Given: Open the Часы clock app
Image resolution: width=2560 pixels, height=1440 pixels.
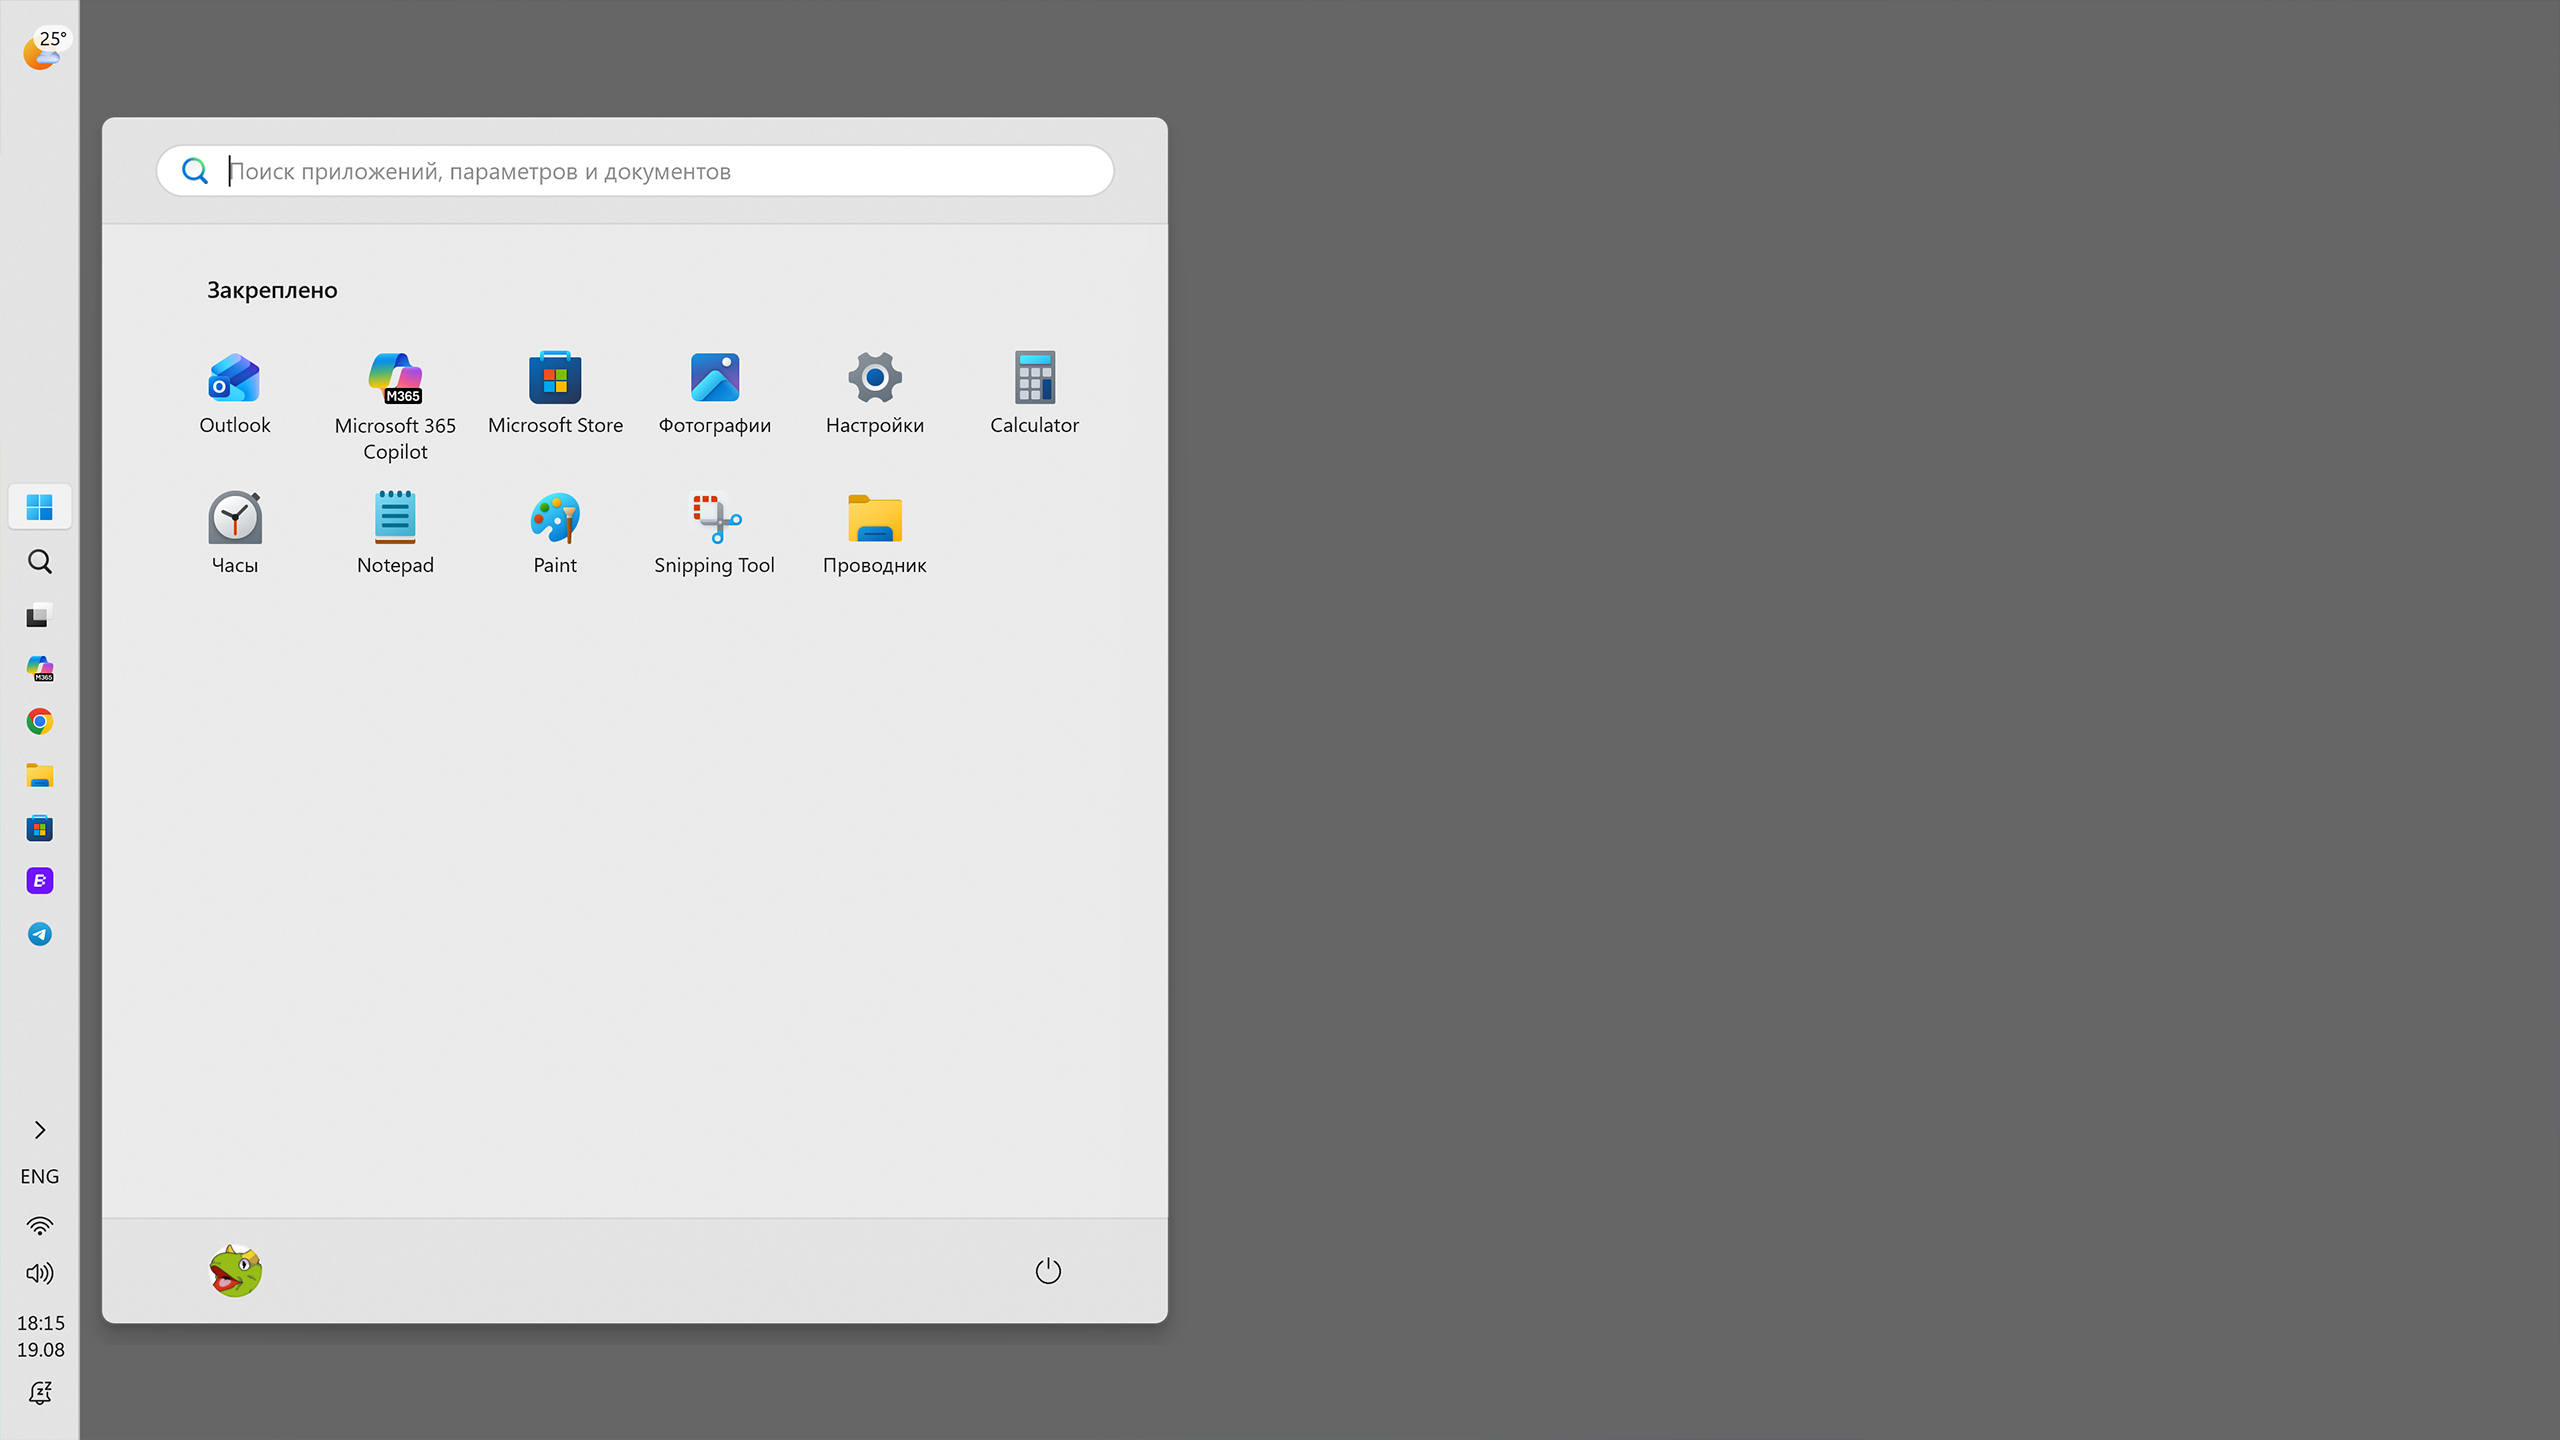Looking at the screenshot, I should pos(235,533).
